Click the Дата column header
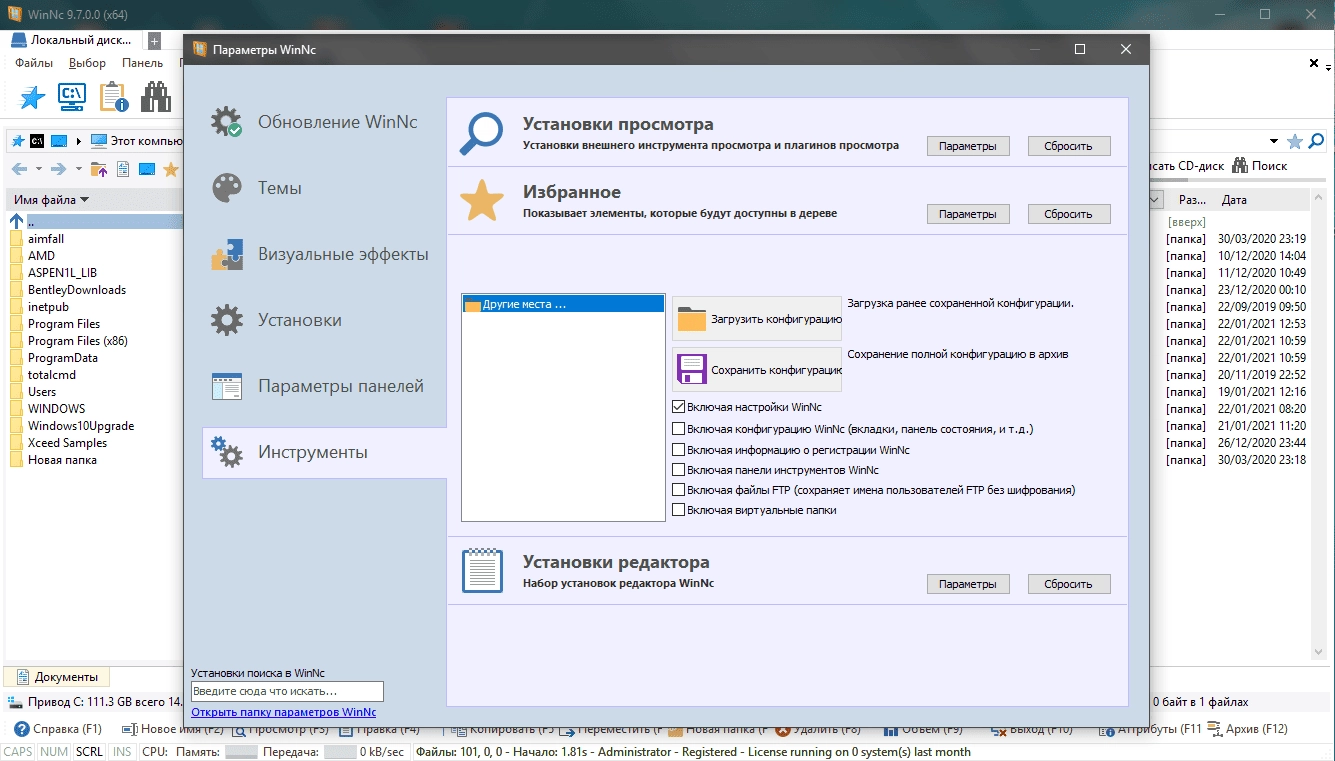This screenshot has height=761, width=1335. pos(1235,200)
